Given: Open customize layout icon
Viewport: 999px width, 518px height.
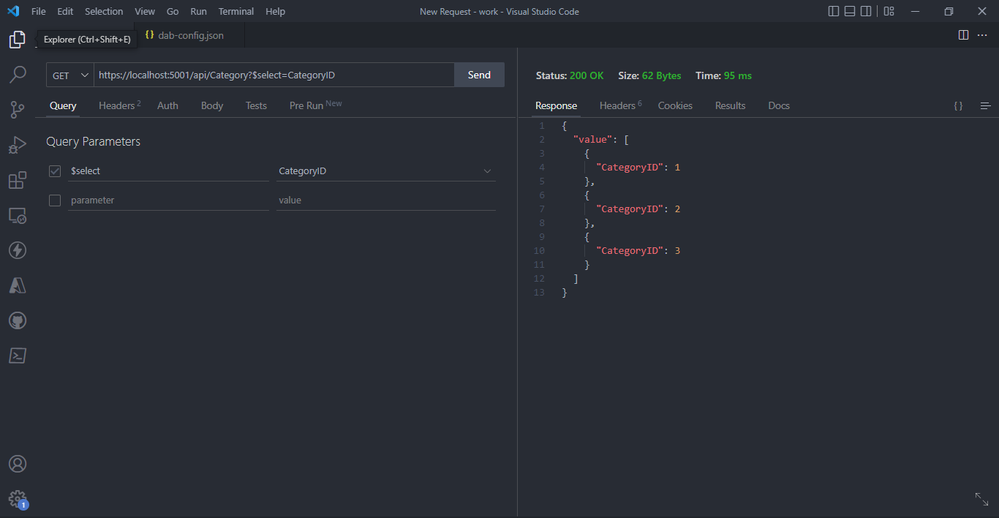Looking at the screenshot, I should (889, 11).
